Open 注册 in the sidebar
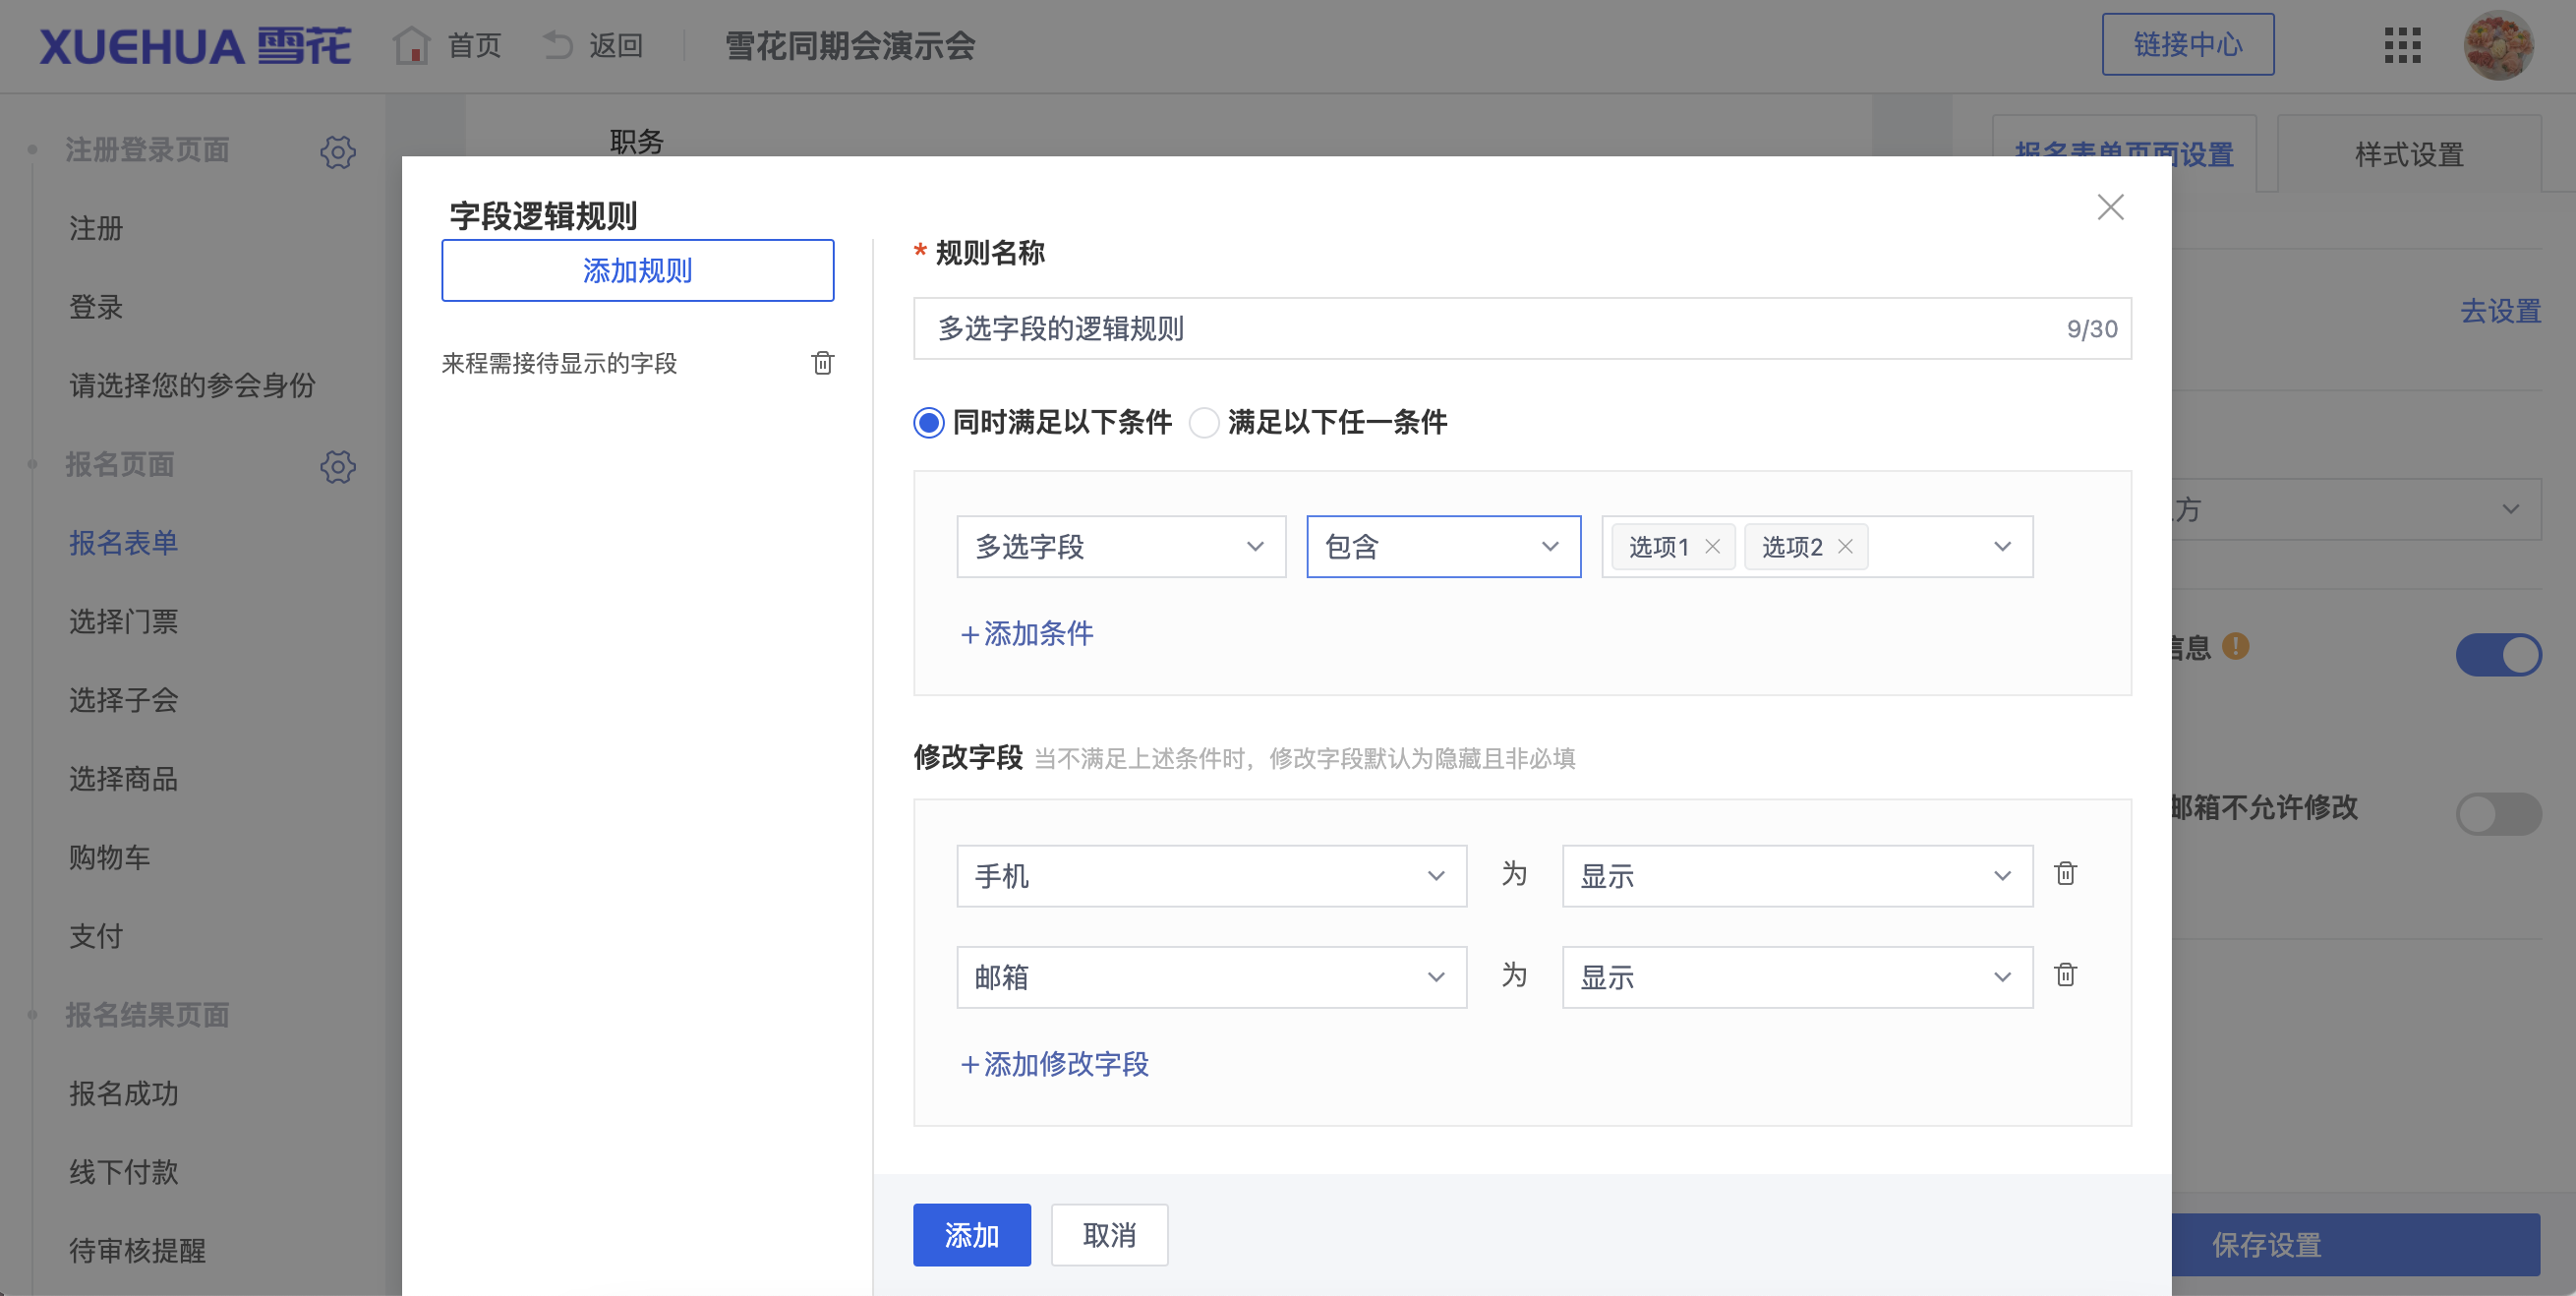The height and width of the screenshot is (1296, 2576). tap(96, 229)
